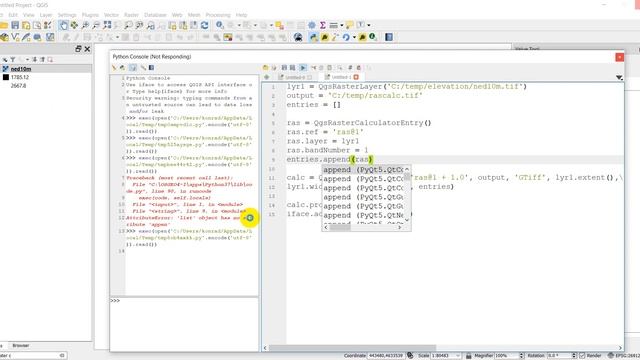Select the Identify Features tool
Screen dimensions: 640x360
click(220, 25)
